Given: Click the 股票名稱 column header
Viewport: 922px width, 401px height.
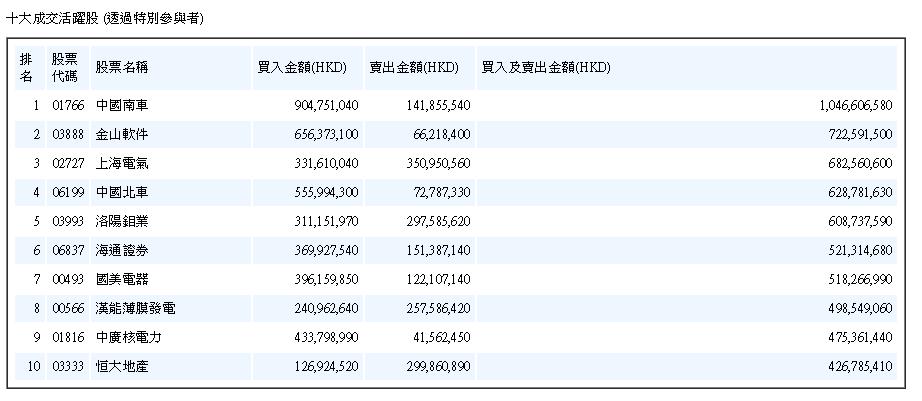Looking at the screenshot, I should [x=122, y=67].
